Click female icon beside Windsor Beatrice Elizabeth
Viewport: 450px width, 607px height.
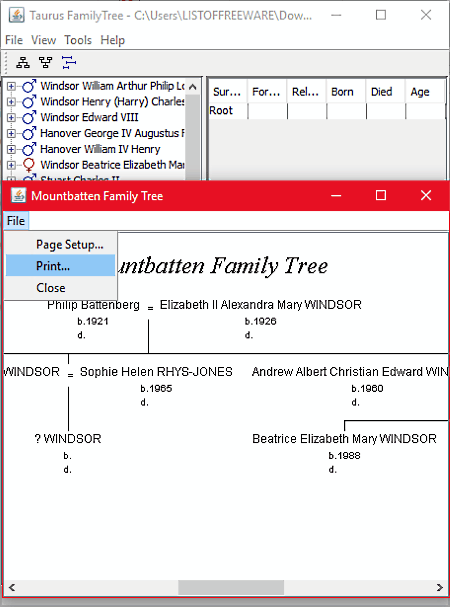click(29, 165)
